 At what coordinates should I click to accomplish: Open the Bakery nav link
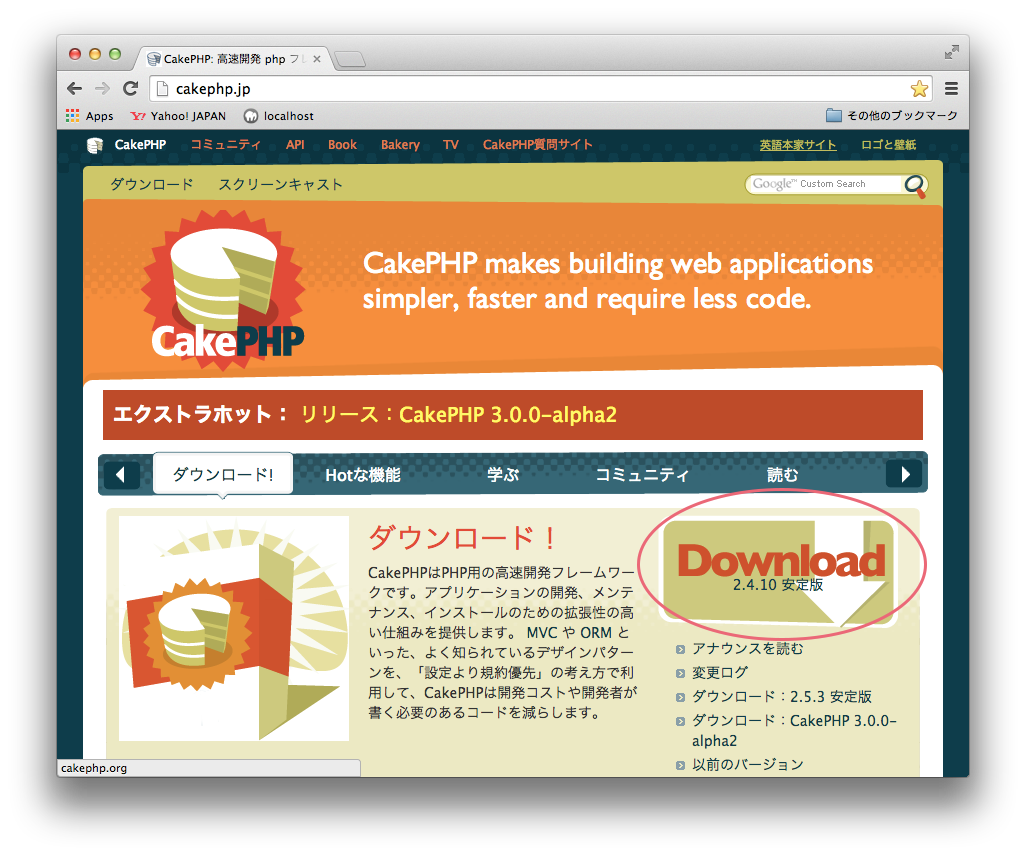click(x=400, y=145)
